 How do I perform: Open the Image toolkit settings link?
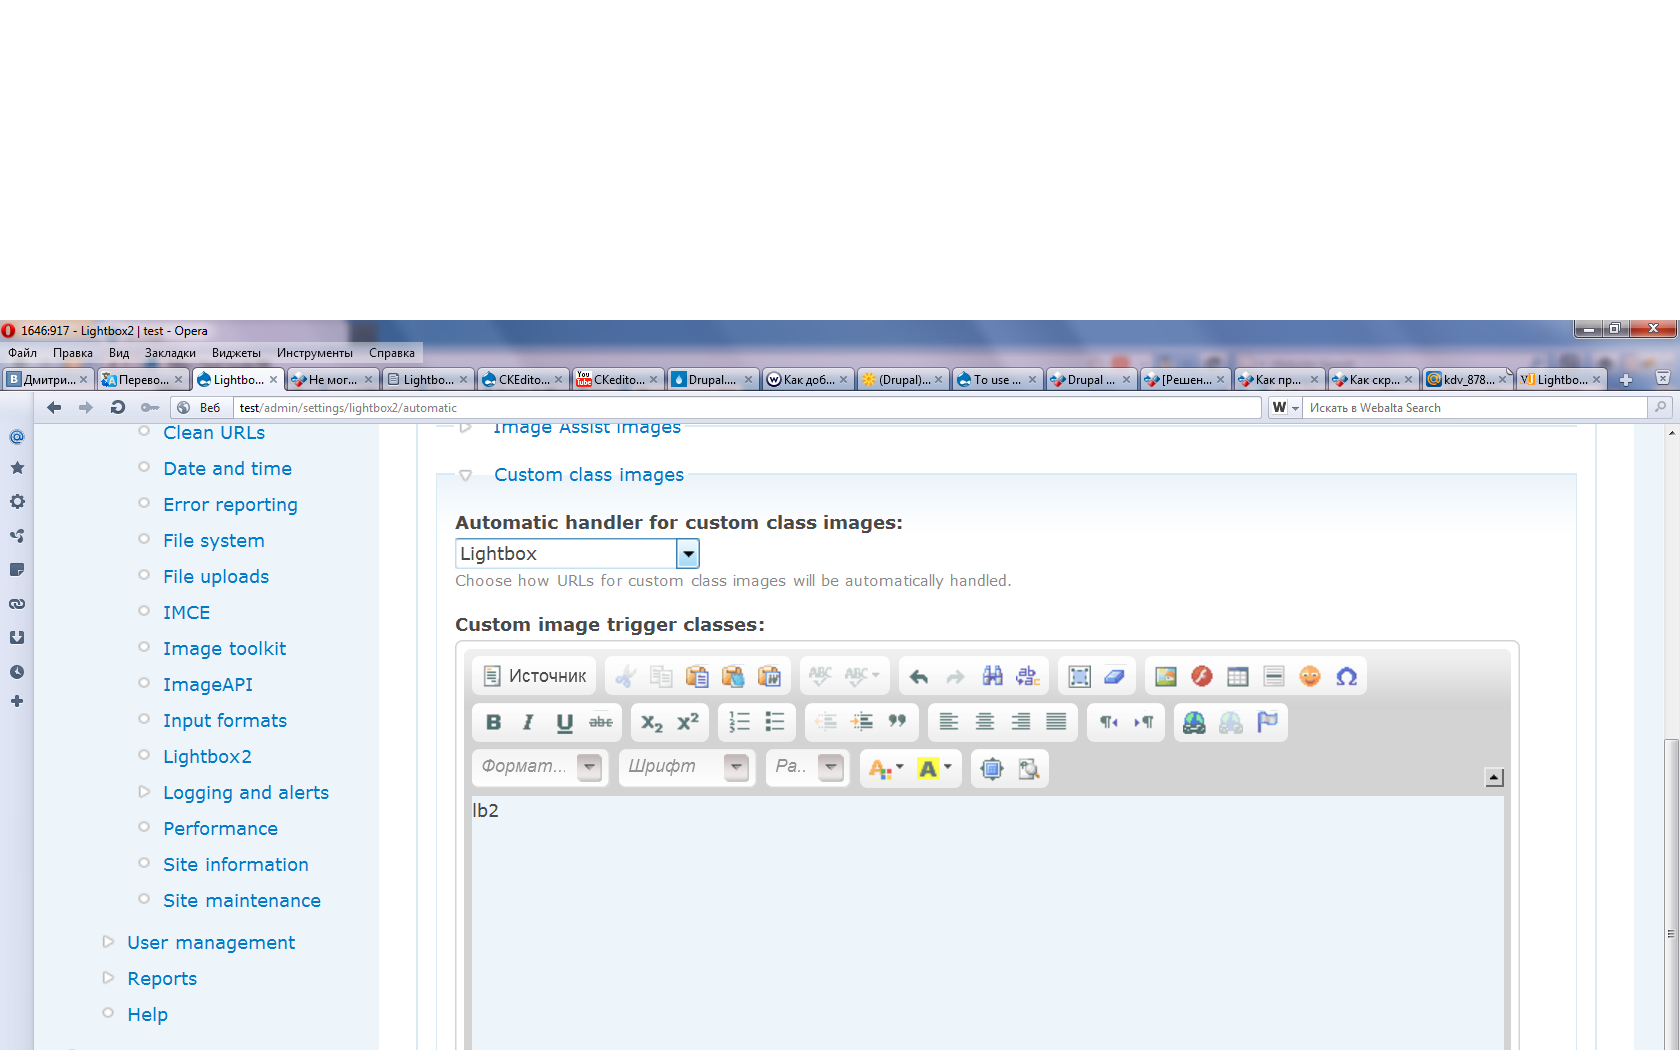224,649
